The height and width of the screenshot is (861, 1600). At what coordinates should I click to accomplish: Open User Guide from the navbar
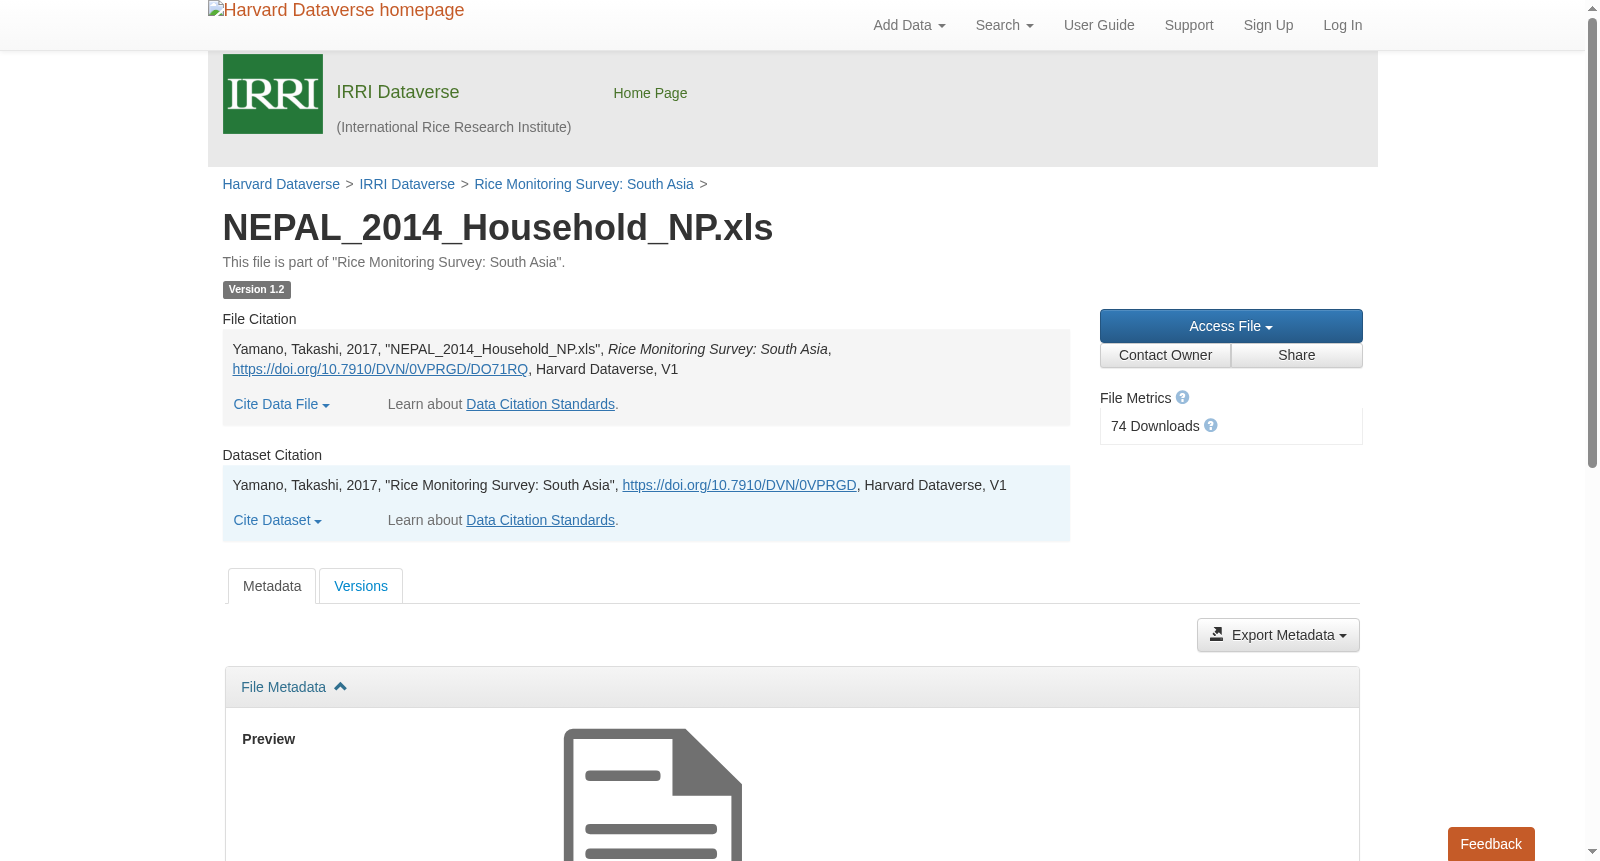[1099, 25]
